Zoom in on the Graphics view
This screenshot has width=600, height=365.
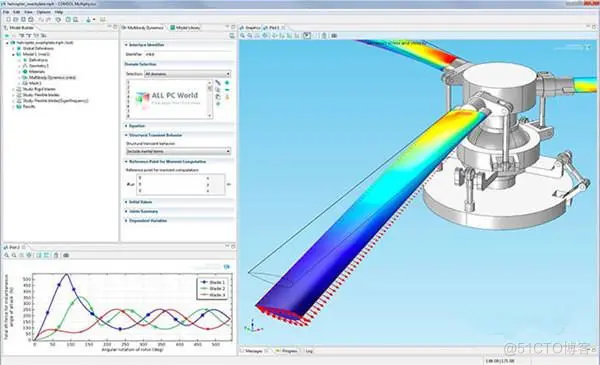[243, 36]
